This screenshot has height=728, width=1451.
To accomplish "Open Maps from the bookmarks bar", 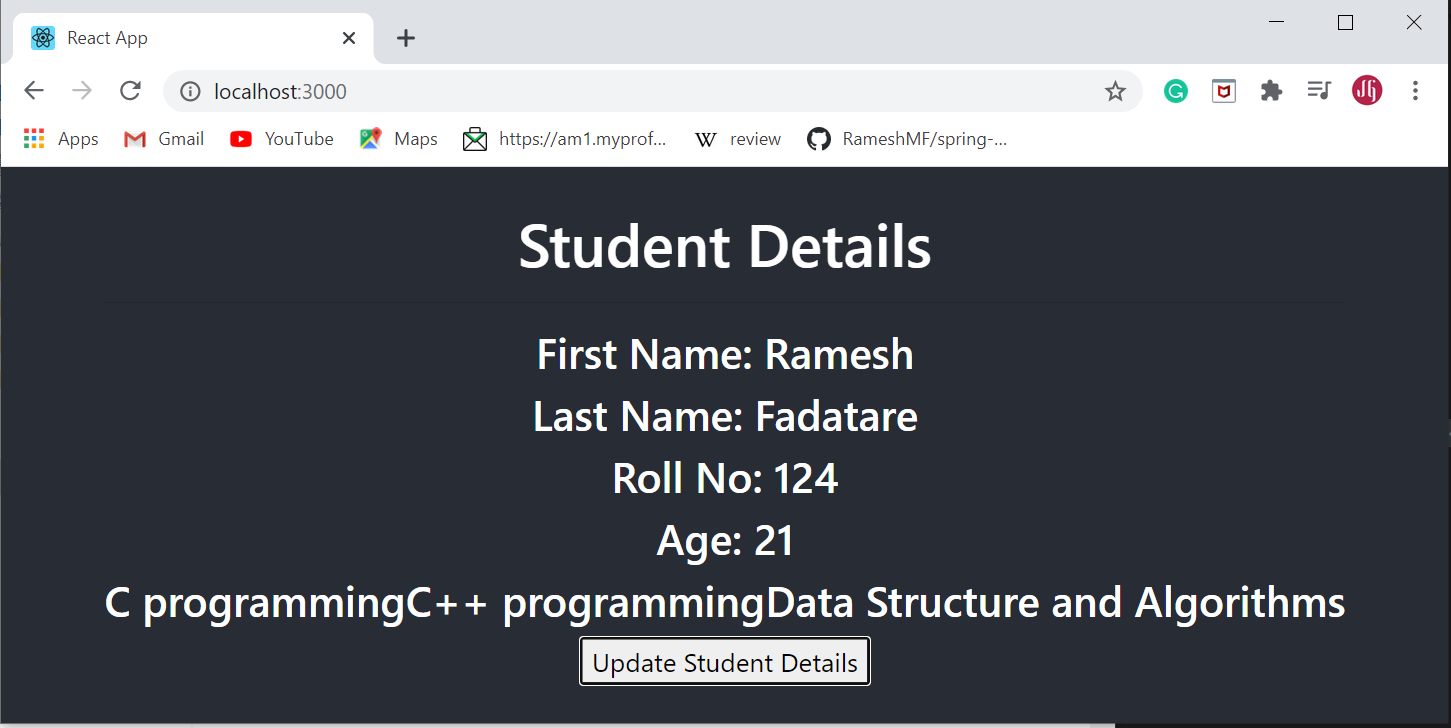I will click(397, 139).
